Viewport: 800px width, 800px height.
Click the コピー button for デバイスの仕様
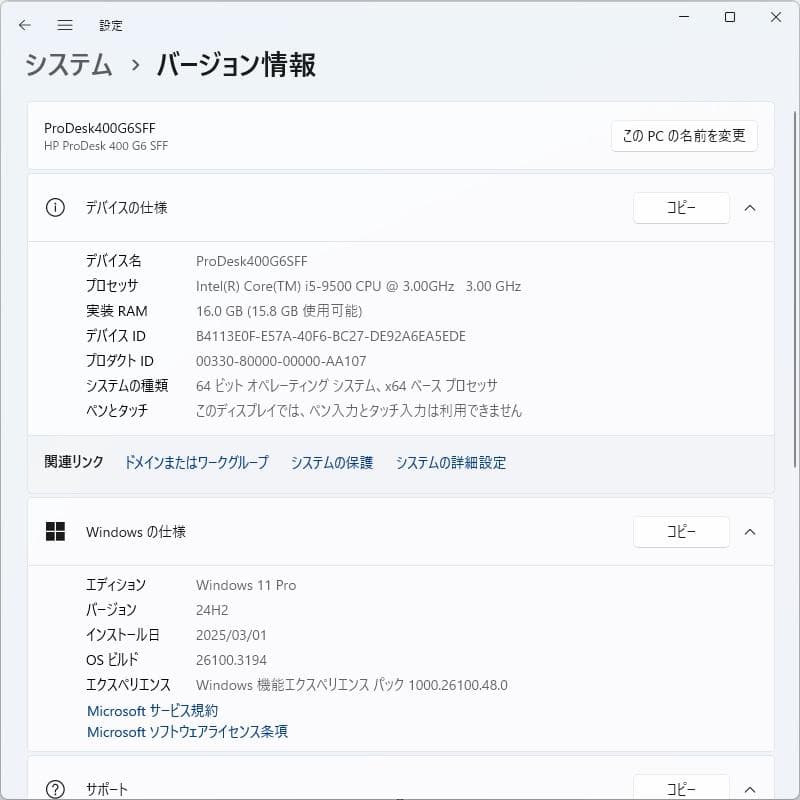pyautogui.click(x=681, y=208)
